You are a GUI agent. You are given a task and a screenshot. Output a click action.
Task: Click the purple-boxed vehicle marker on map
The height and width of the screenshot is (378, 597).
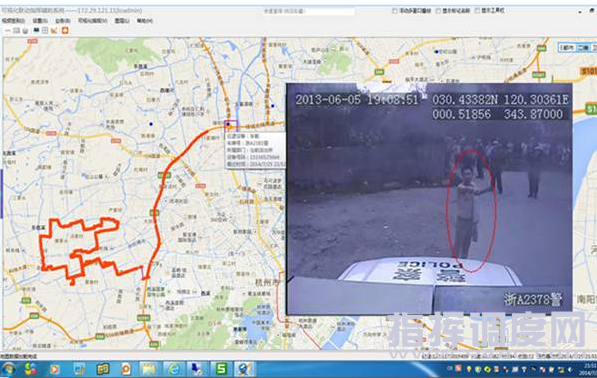(x=231, y=125)
